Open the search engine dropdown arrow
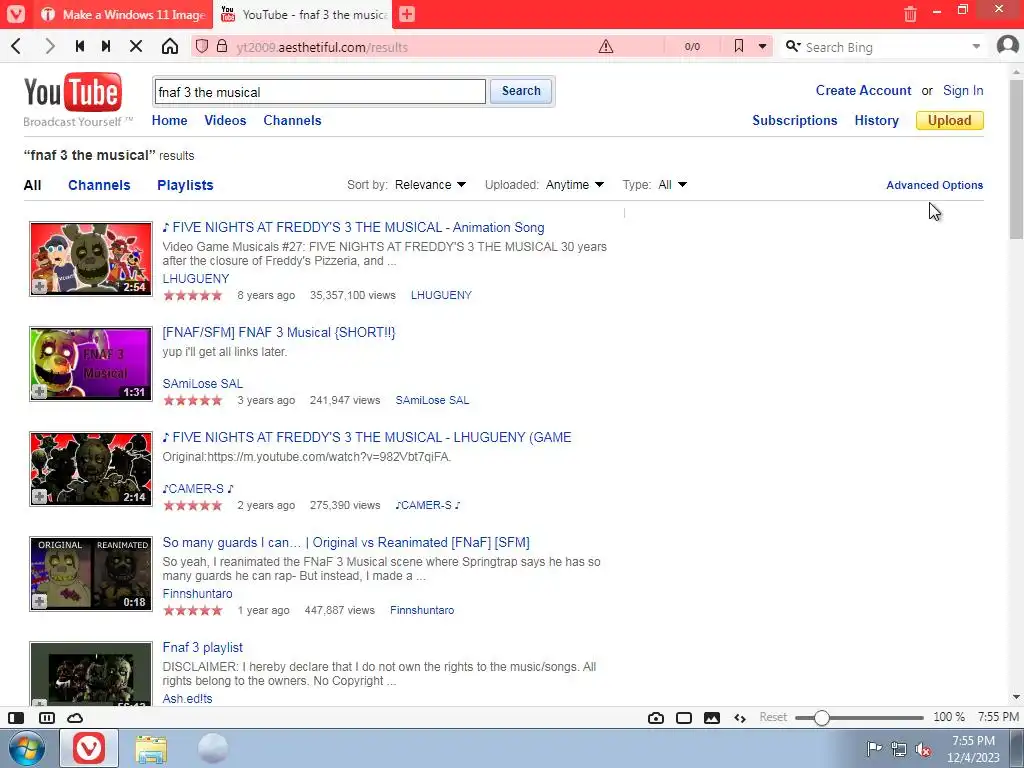Viewport: 1024px width, 768px height. [x=976, y=46]
